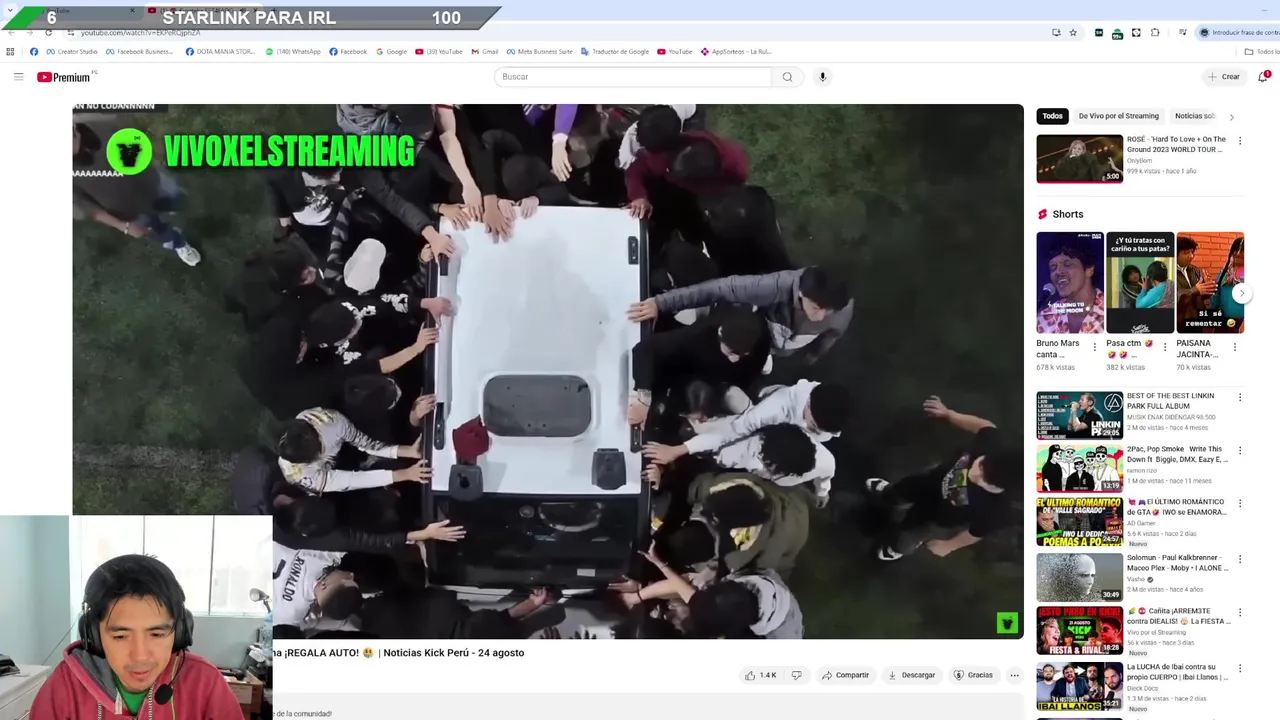Focus the Buscar search field

pos(632,77)
